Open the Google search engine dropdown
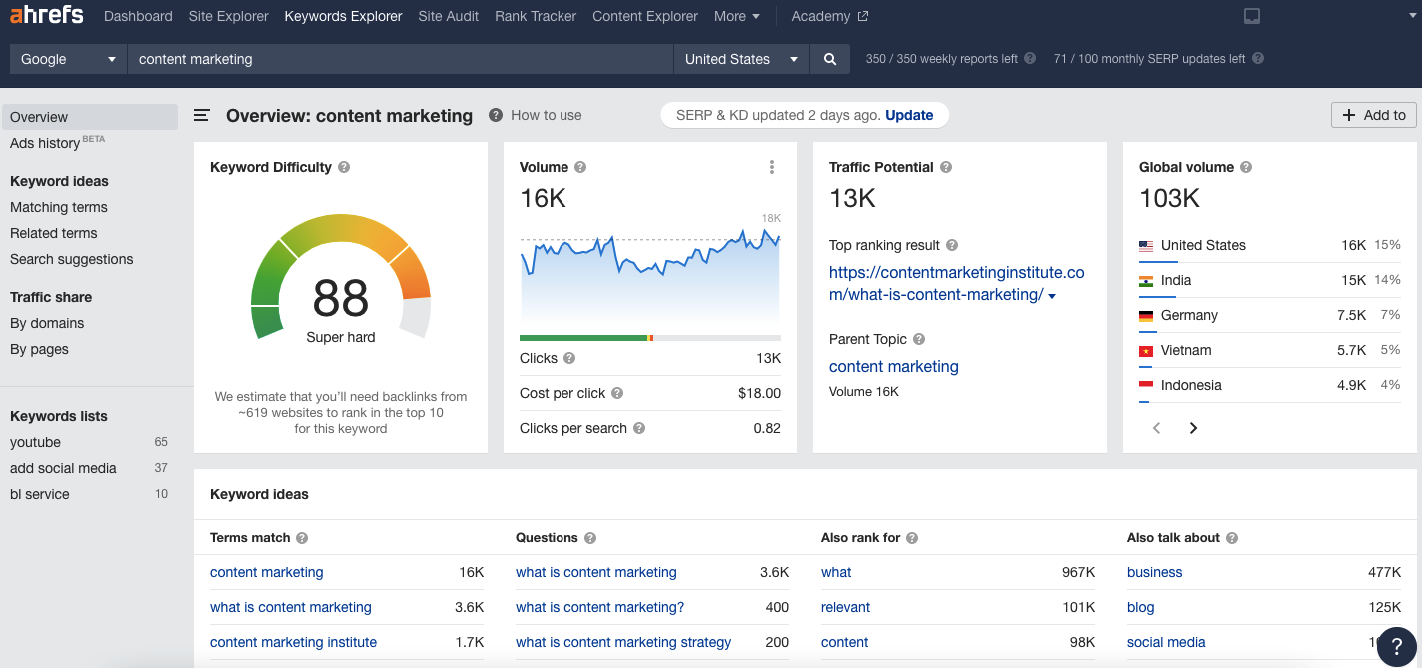The width and height of the screenshot is (1422, 668). (69, 59)
